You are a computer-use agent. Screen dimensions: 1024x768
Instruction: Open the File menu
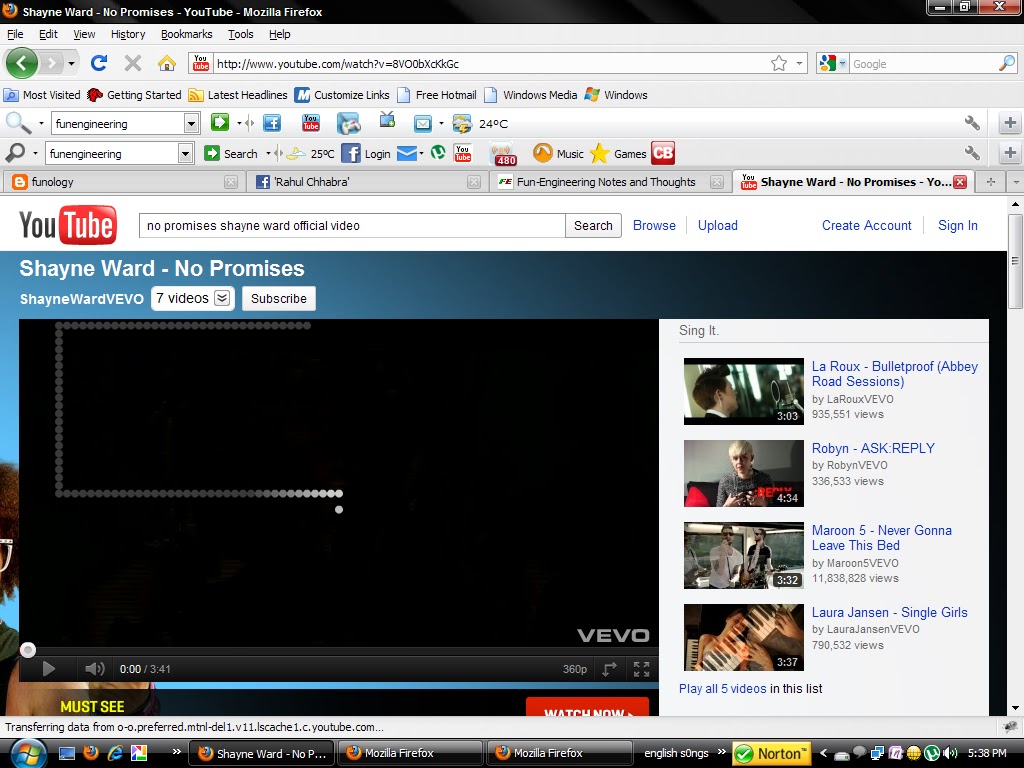coord(15,34)
